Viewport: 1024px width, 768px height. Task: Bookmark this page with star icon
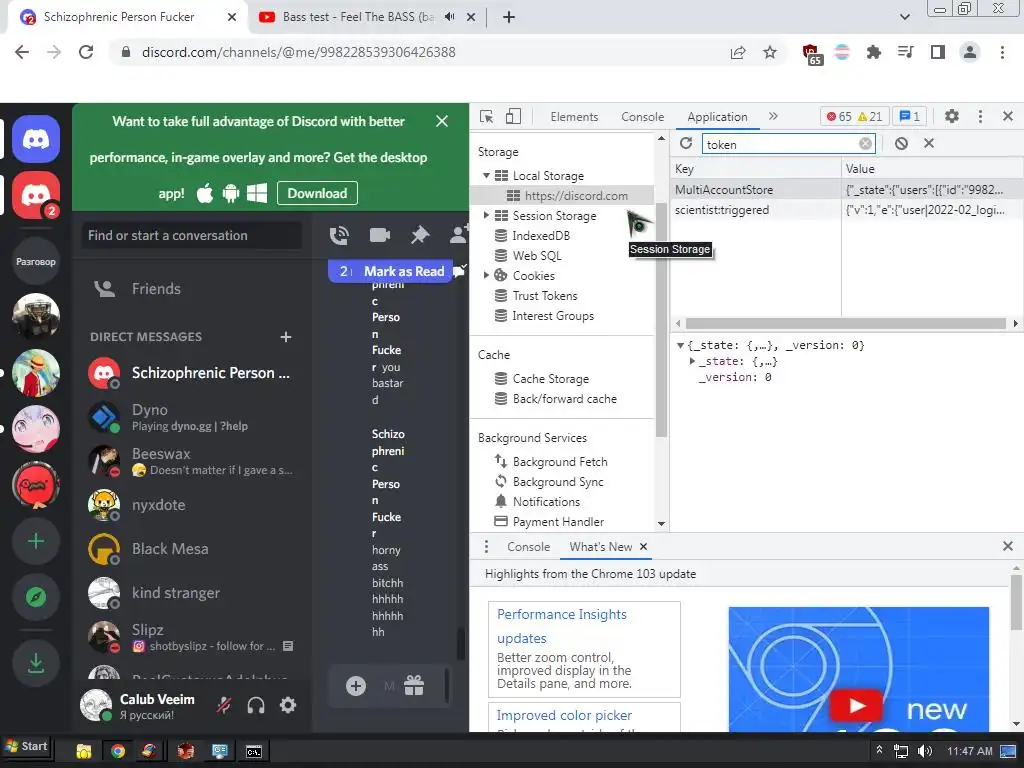pyautogui.click(x=770, y=52)
